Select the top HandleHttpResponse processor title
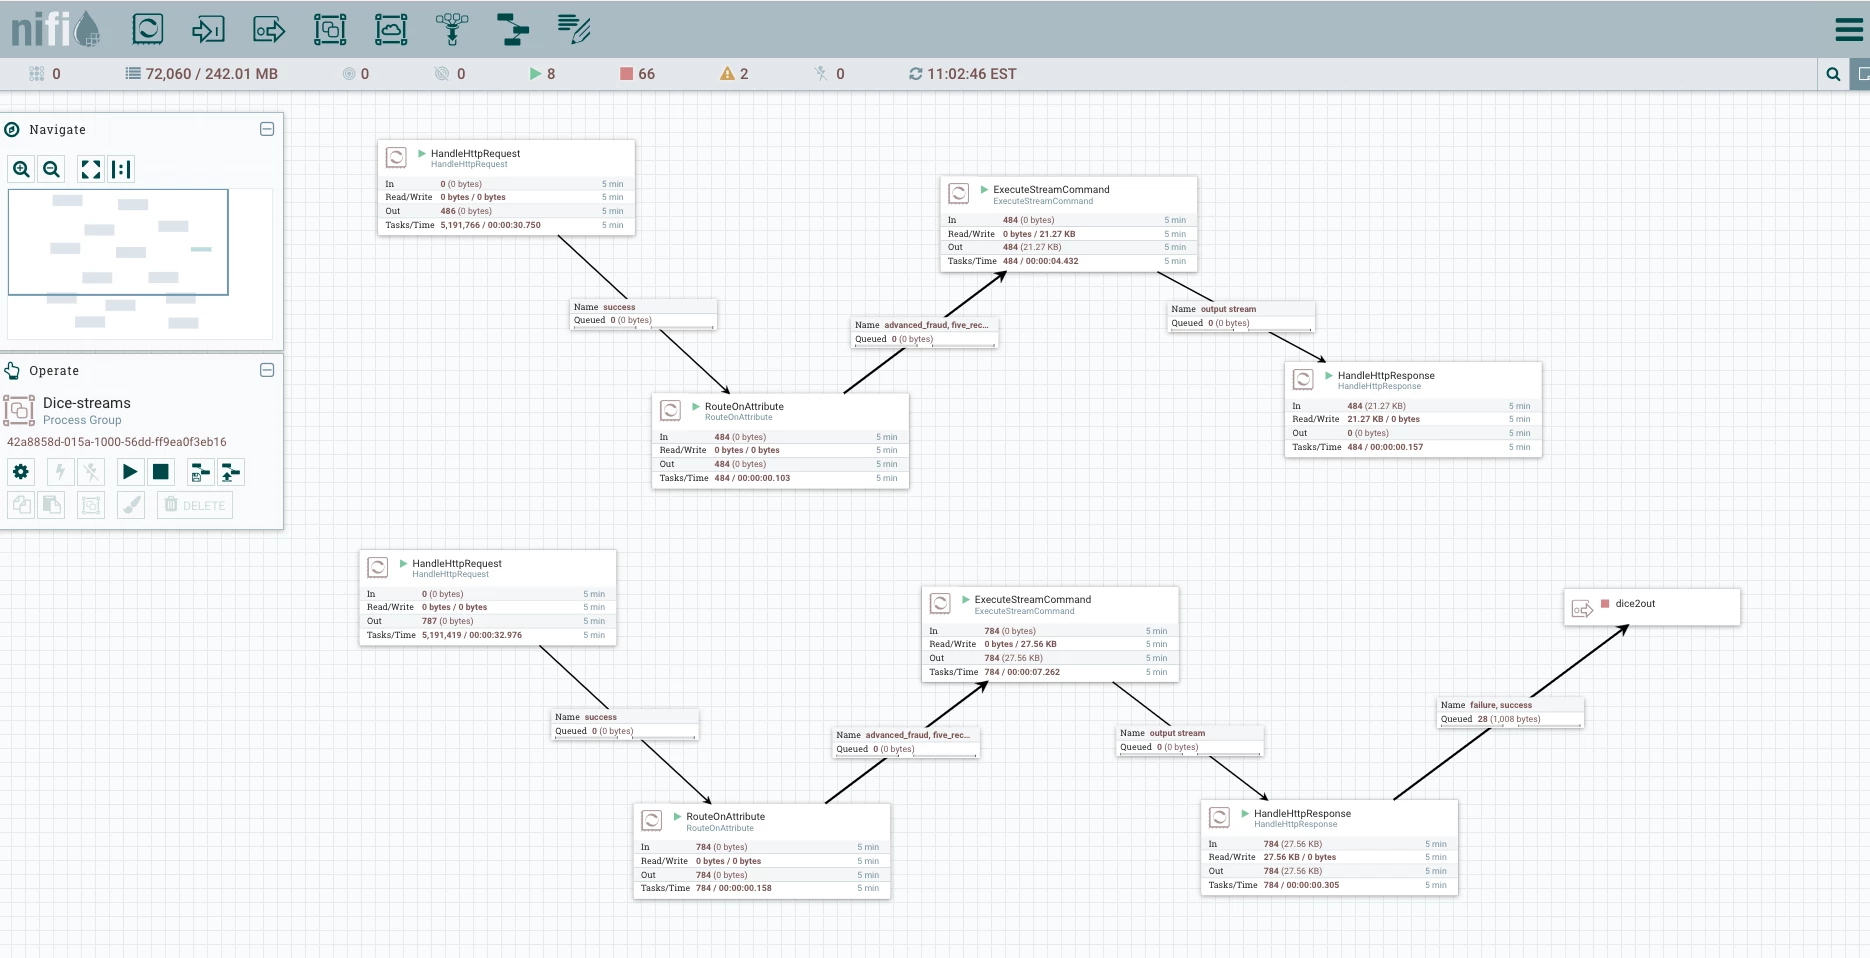Viewport: 1870px width, 958px height. click(x=1386, y=376)
